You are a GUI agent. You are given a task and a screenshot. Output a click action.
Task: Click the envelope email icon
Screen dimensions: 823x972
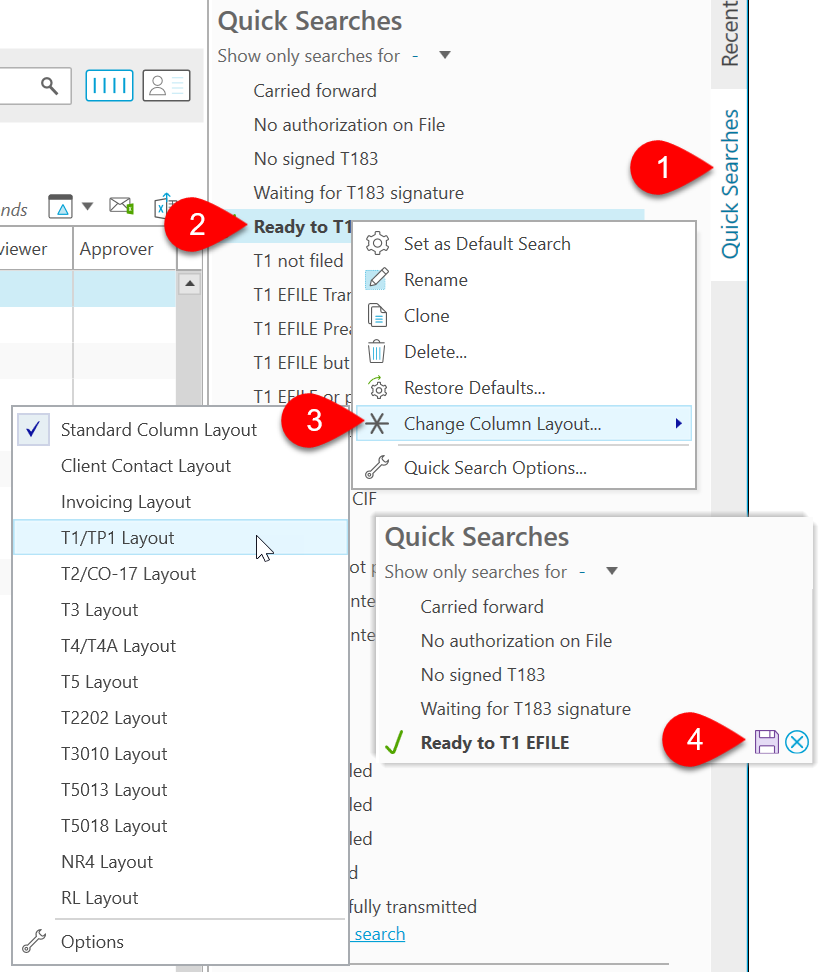click(121, 205)
